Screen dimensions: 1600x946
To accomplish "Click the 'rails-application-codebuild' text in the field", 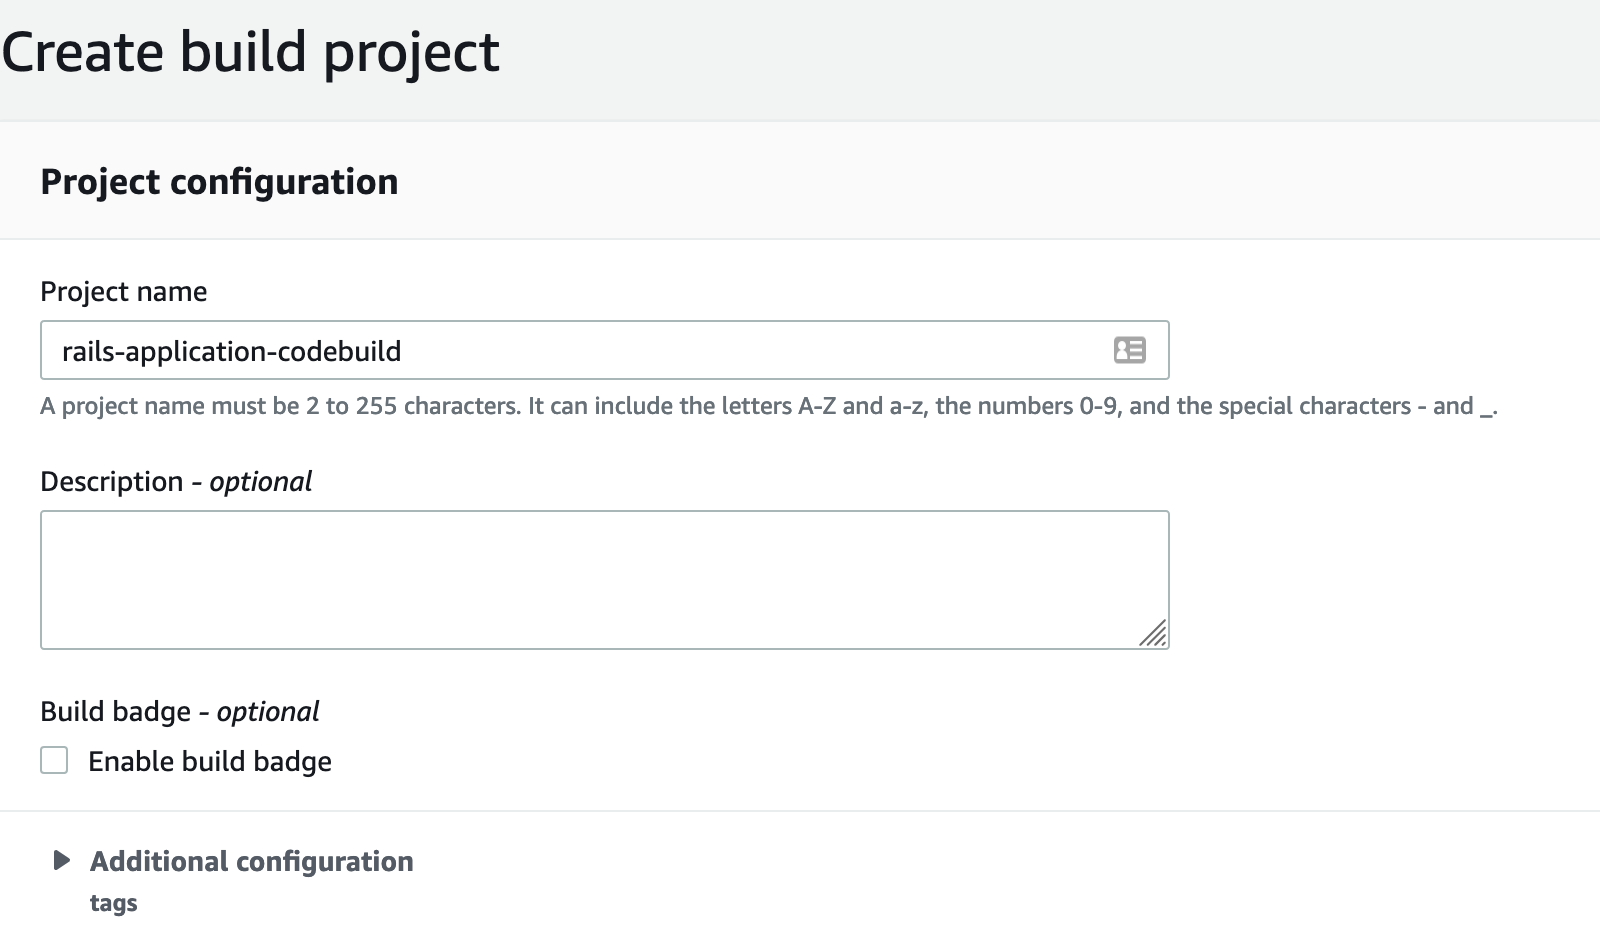I will (x=231, y=351).
